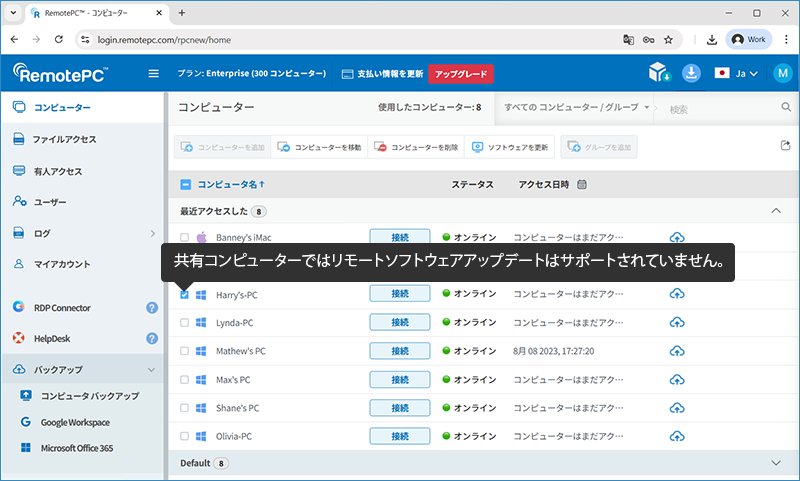Open the browser downloads icon
800x481 pixels.
click(712, 40)
